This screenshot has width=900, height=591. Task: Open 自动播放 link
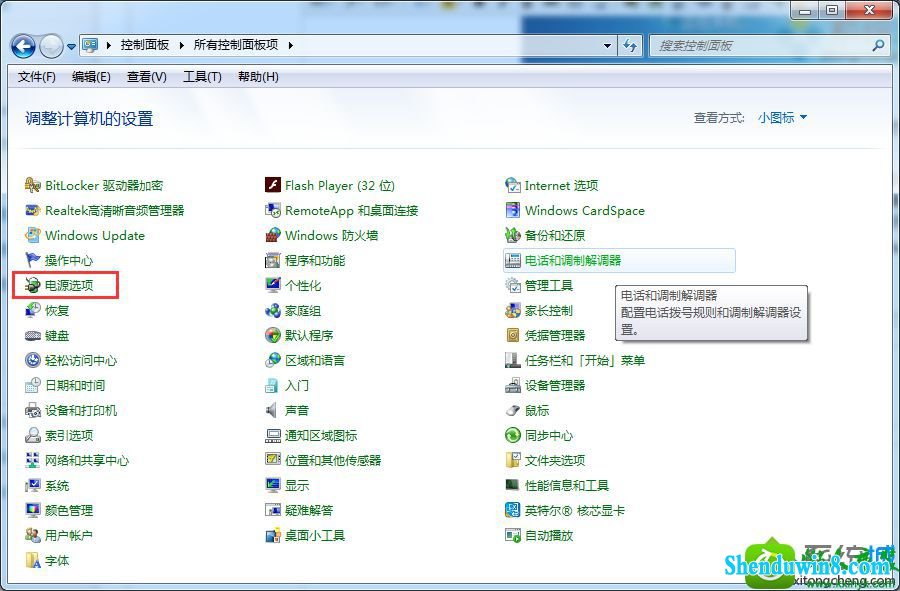point(549,535)
